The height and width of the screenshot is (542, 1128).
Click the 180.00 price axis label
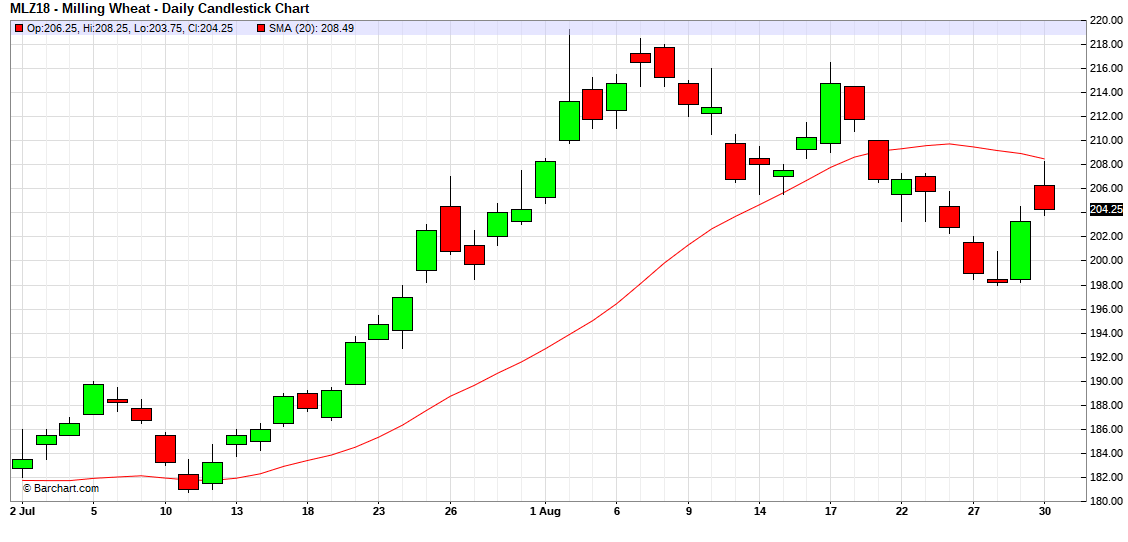coord(1105,501)
